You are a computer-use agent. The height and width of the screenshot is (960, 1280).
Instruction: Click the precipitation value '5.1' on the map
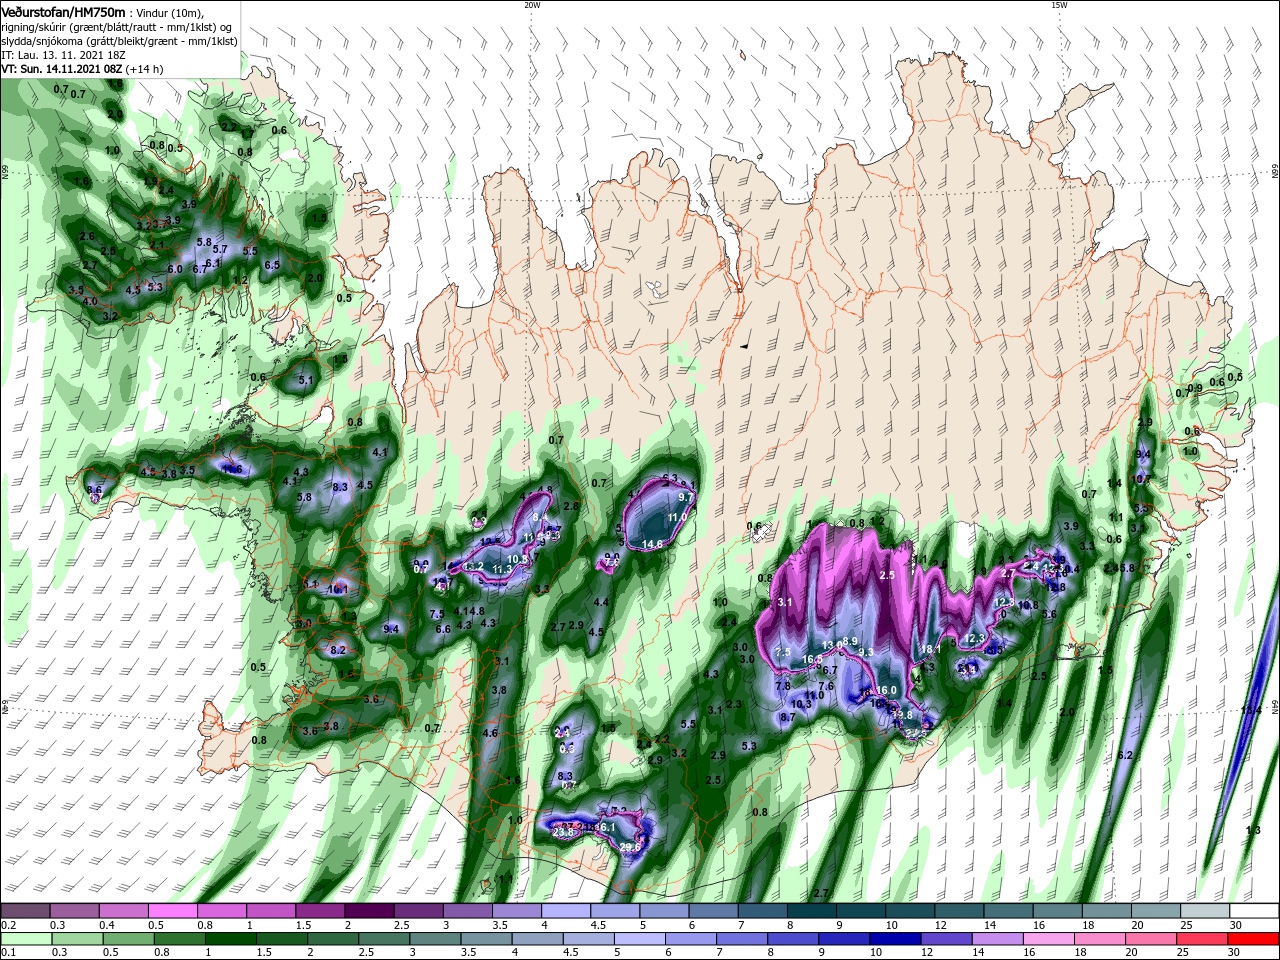(306, 381)
